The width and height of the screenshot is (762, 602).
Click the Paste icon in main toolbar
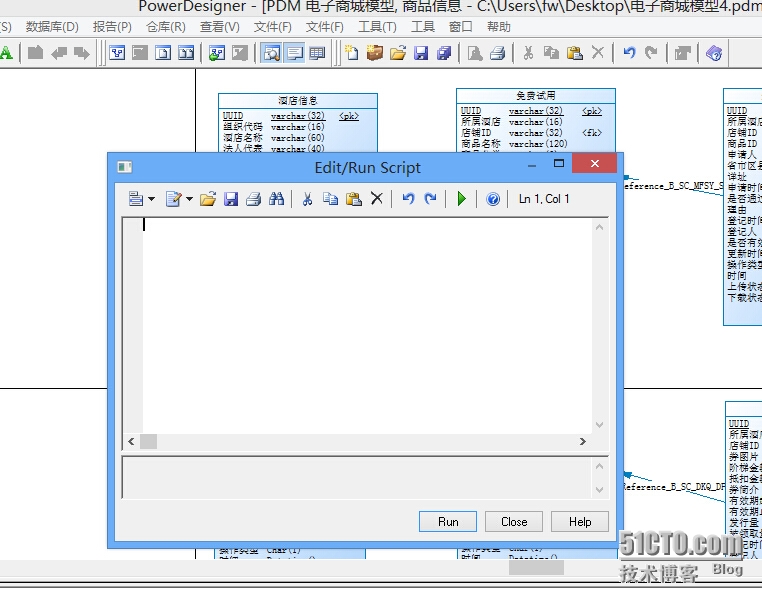click(575, 52)
